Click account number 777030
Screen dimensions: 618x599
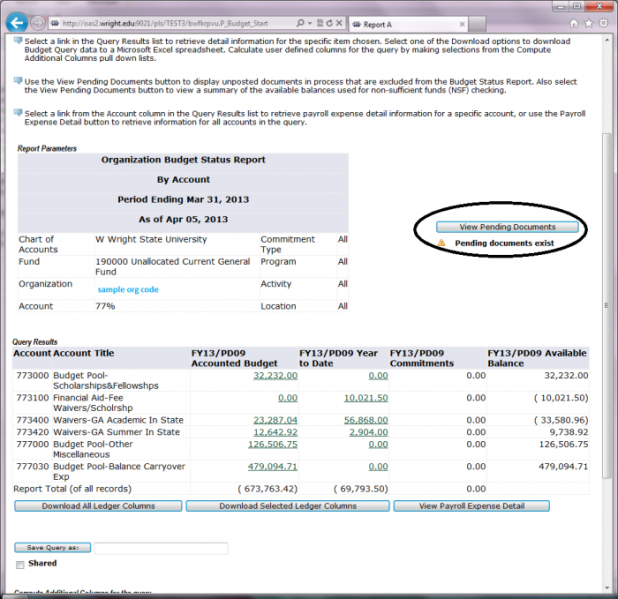coord(32,466)
